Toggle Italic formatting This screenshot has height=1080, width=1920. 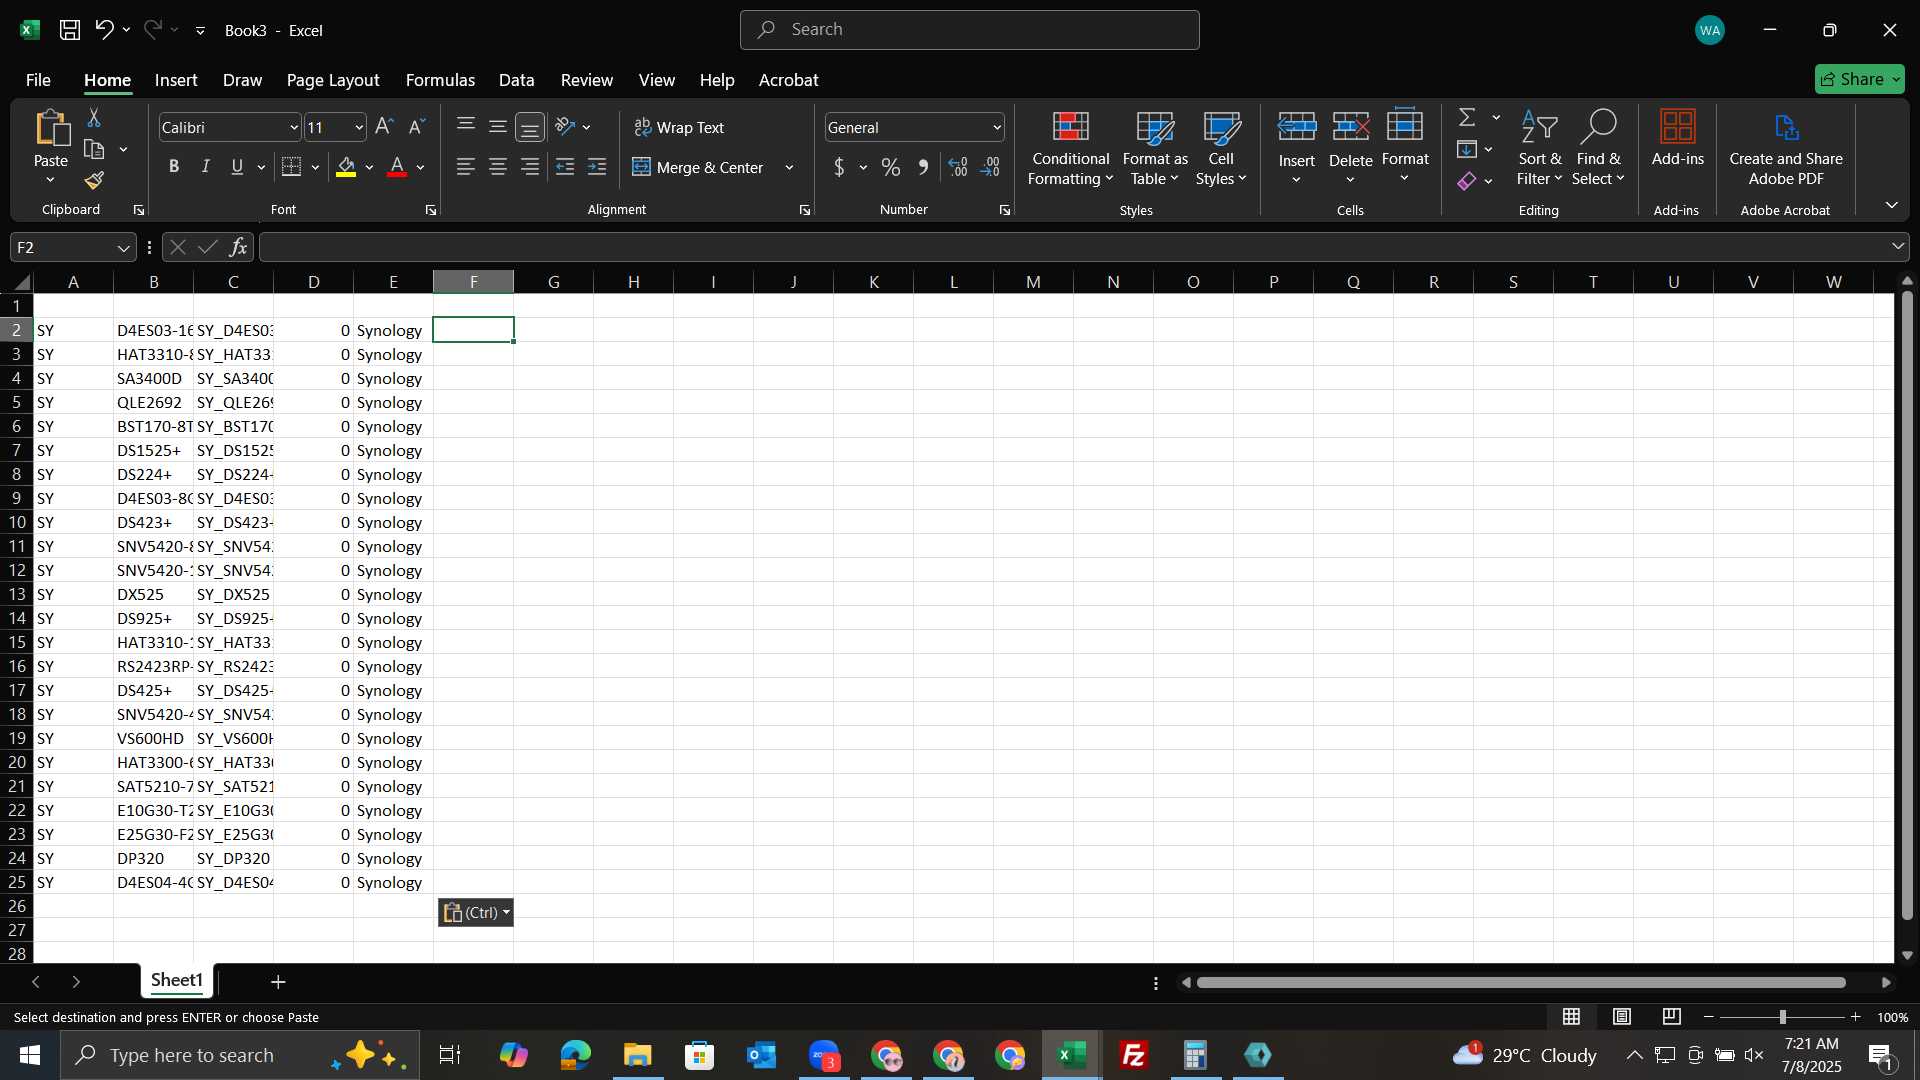point(206,167)
